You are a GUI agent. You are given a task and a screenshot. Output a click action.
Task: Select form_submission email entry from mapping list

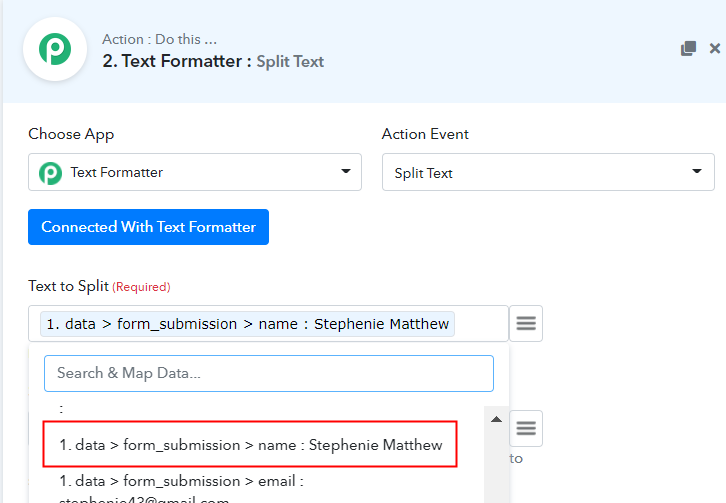pyautogui.click(x=182, y=489)
